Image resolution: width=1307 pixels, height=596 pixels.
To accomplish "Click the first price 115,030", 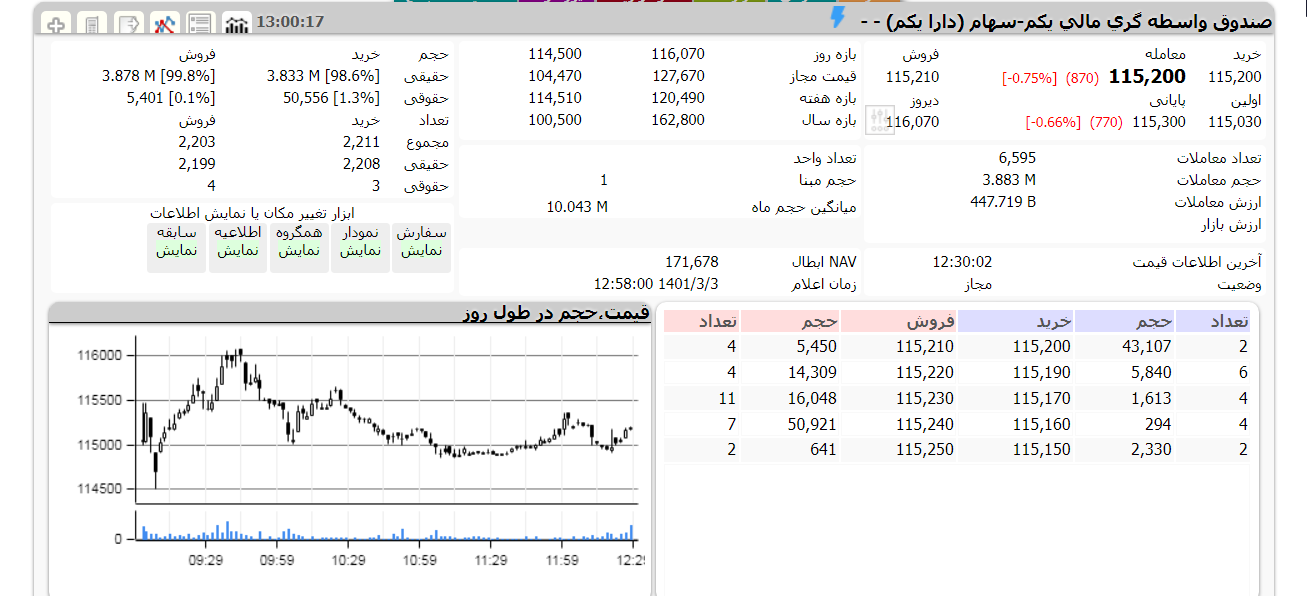I will [1235, 122].
